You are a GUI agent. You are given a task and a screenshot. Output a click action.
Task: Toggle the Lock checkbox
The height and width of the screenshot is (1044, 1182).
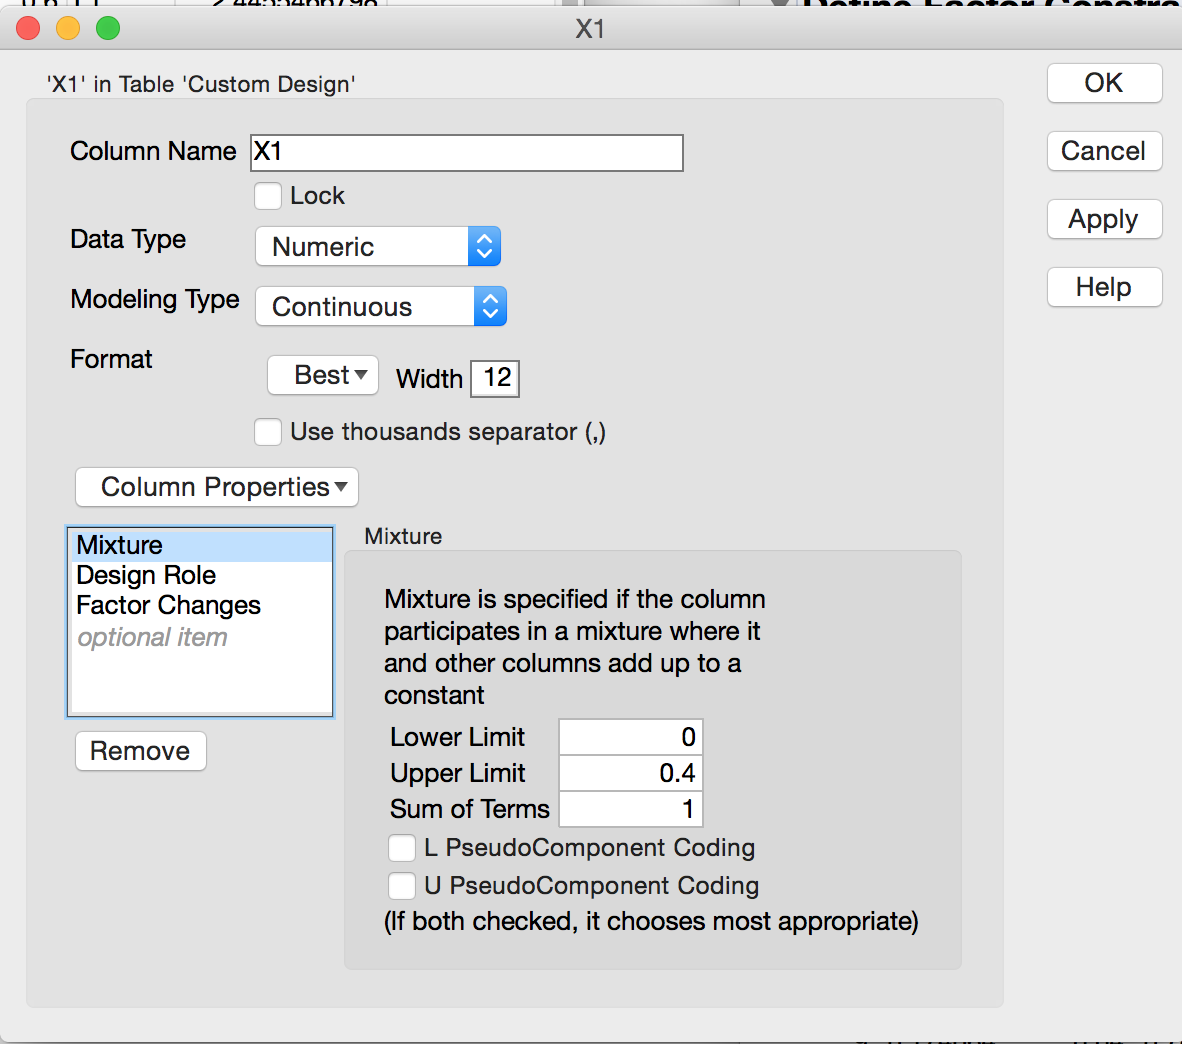268,196
